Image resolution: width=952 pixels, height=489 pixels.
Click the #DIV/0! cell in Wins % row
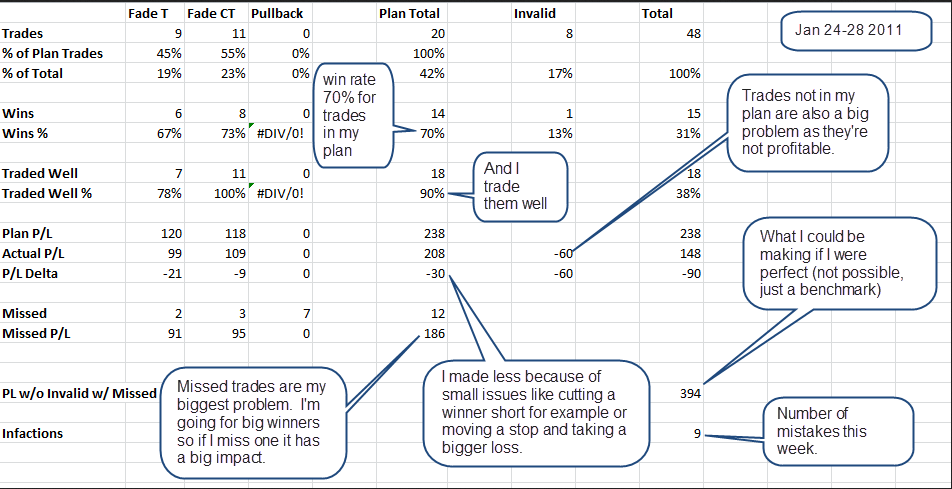tap(279, 134)
